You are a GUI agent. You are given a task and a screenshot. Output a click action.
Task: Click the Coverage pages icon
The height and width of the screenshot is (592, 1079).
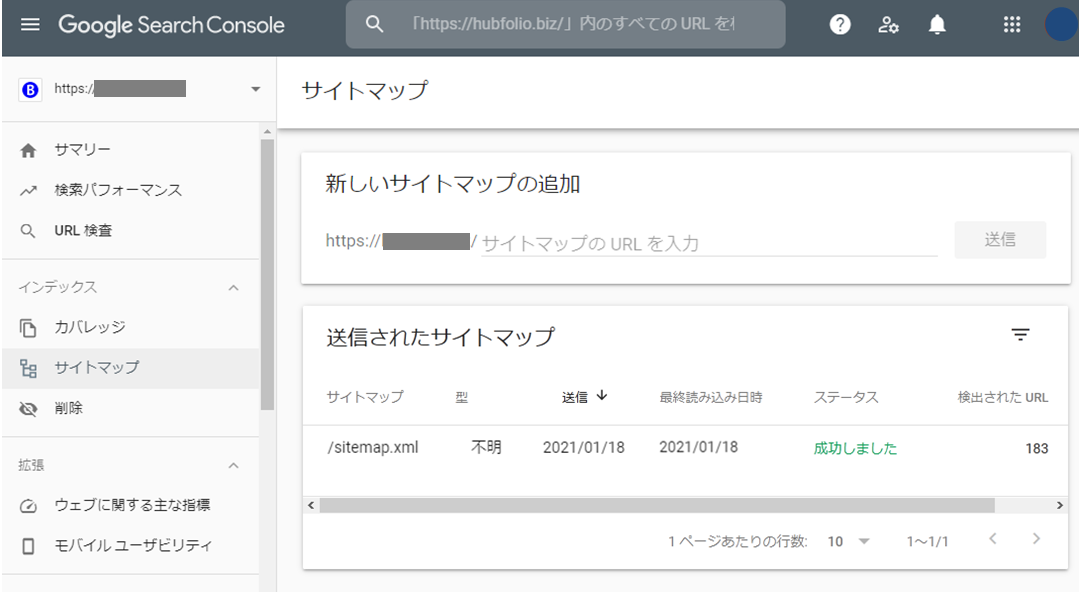[28, 328]
